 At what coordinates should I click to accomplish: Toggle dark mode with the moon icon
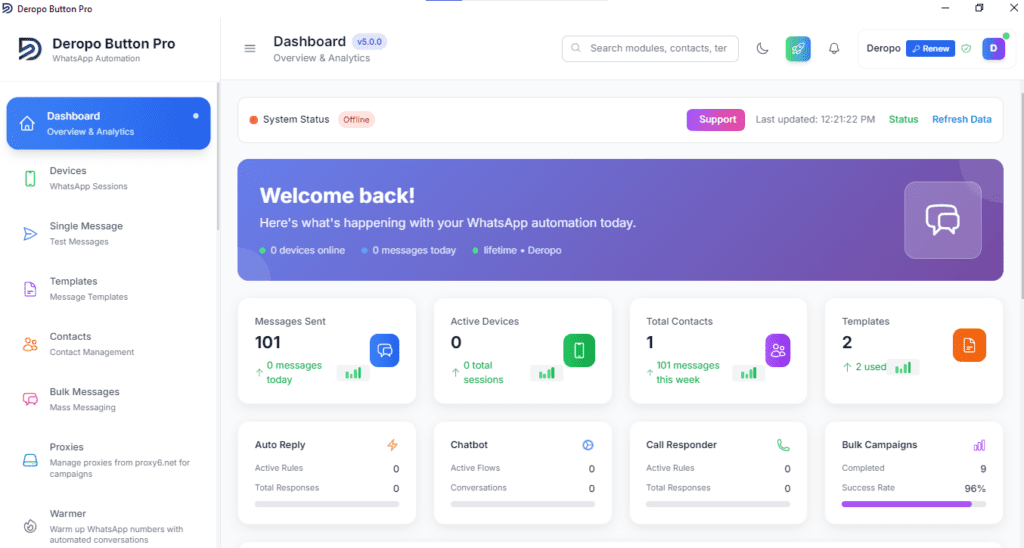pyautogui.click(x=762, y=48)
